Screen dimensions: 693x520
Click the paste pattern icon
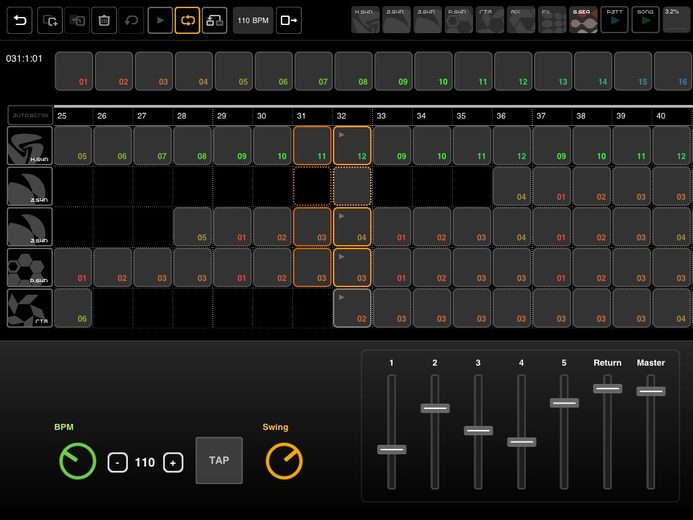[x=77, y=20]
